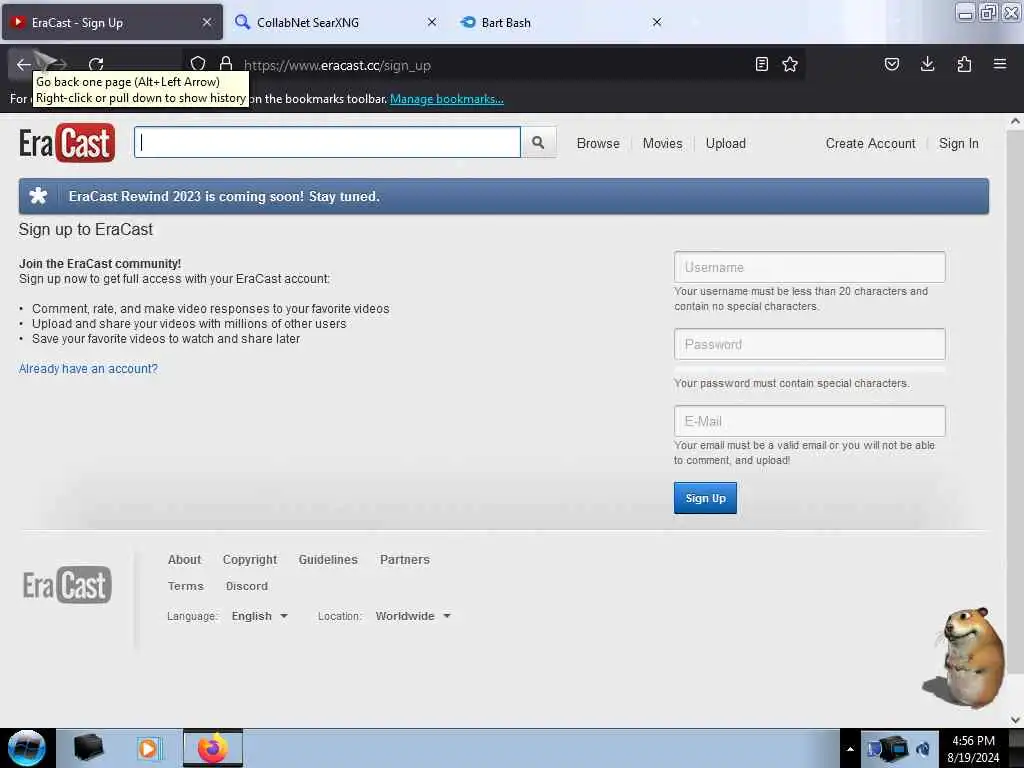Open the Windows Start orb
The height and width of the screenshot is (768, 1024).
coord(27,748)
